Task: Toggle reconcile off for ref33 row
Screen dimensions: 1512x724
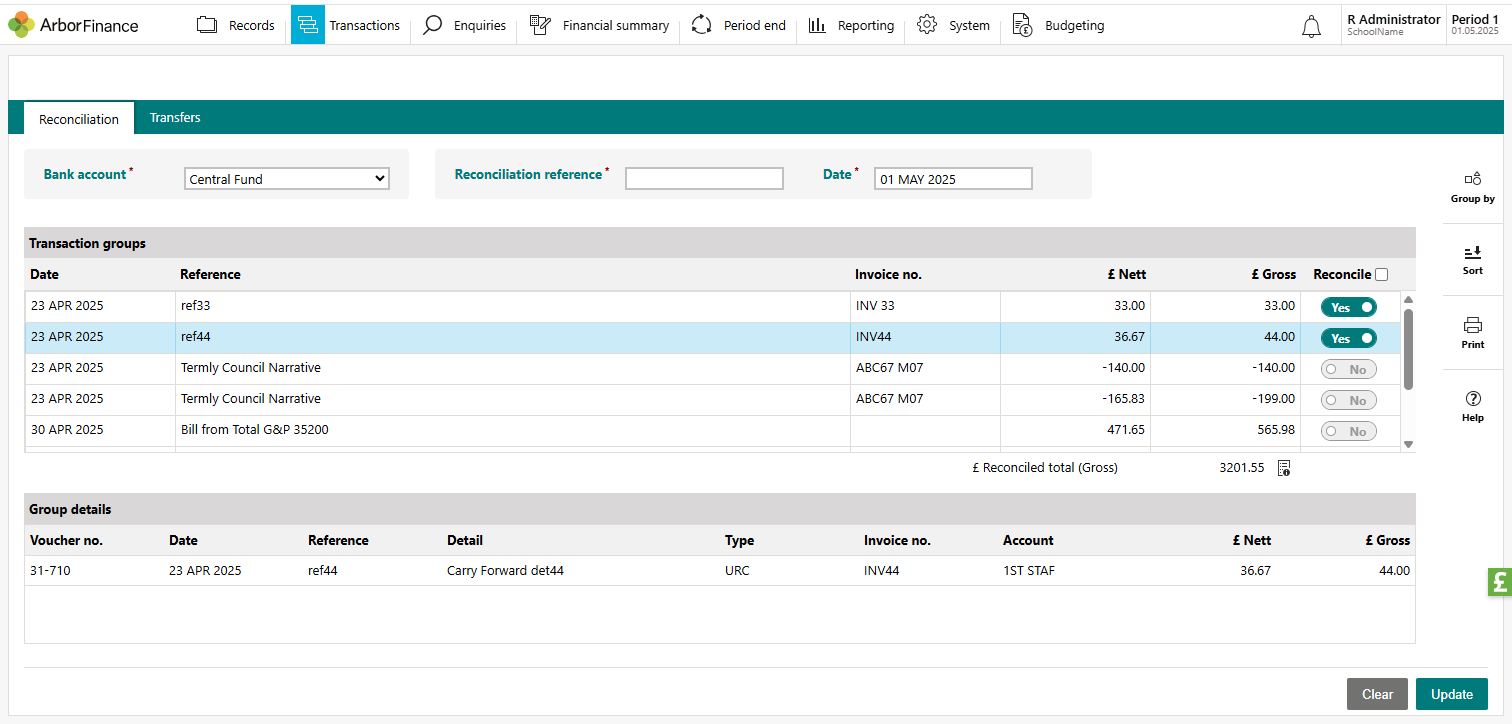Action: coord(1348,307)
